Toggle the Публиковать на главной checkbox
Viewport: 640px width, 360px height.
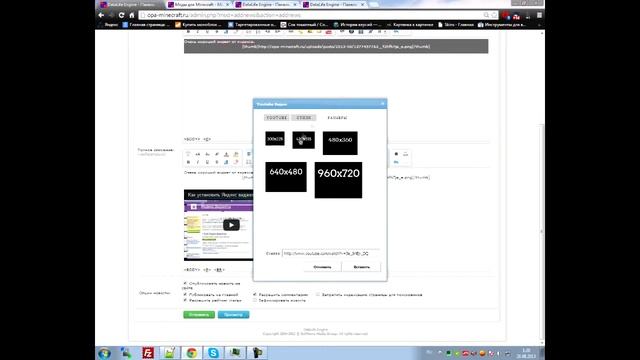tap(185, 294)
